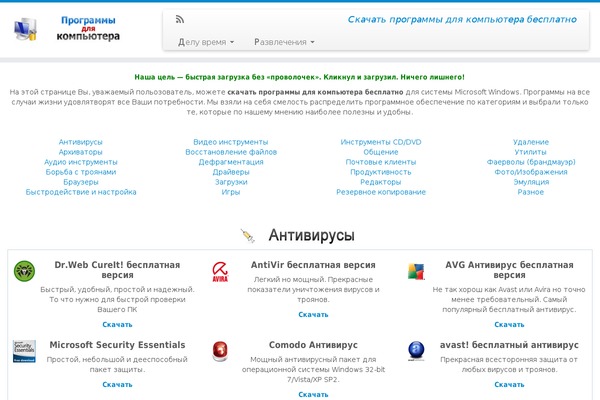Image resolution: width=600 pixels, height=400 pixels.
Task: Click the Антивирусы section heading
Action: click(311, 235)
